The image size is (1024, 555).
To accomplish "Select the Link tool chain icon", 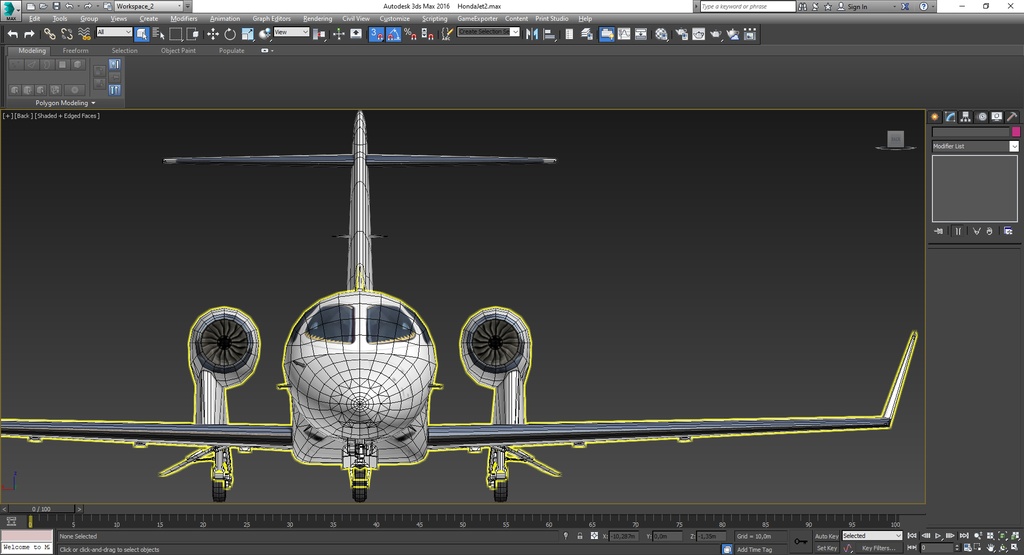I will pos(50,34).
